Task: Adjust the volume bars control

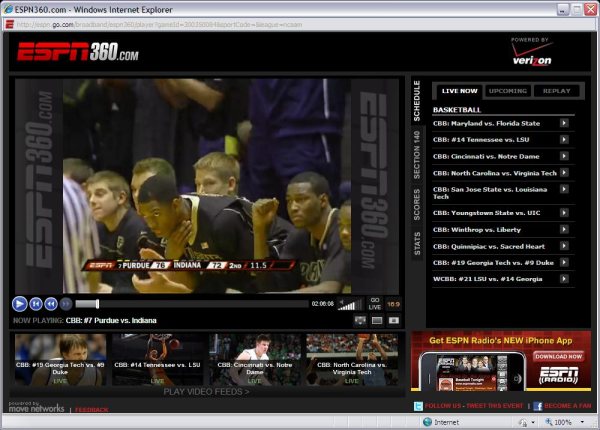Action: point(350,305)
